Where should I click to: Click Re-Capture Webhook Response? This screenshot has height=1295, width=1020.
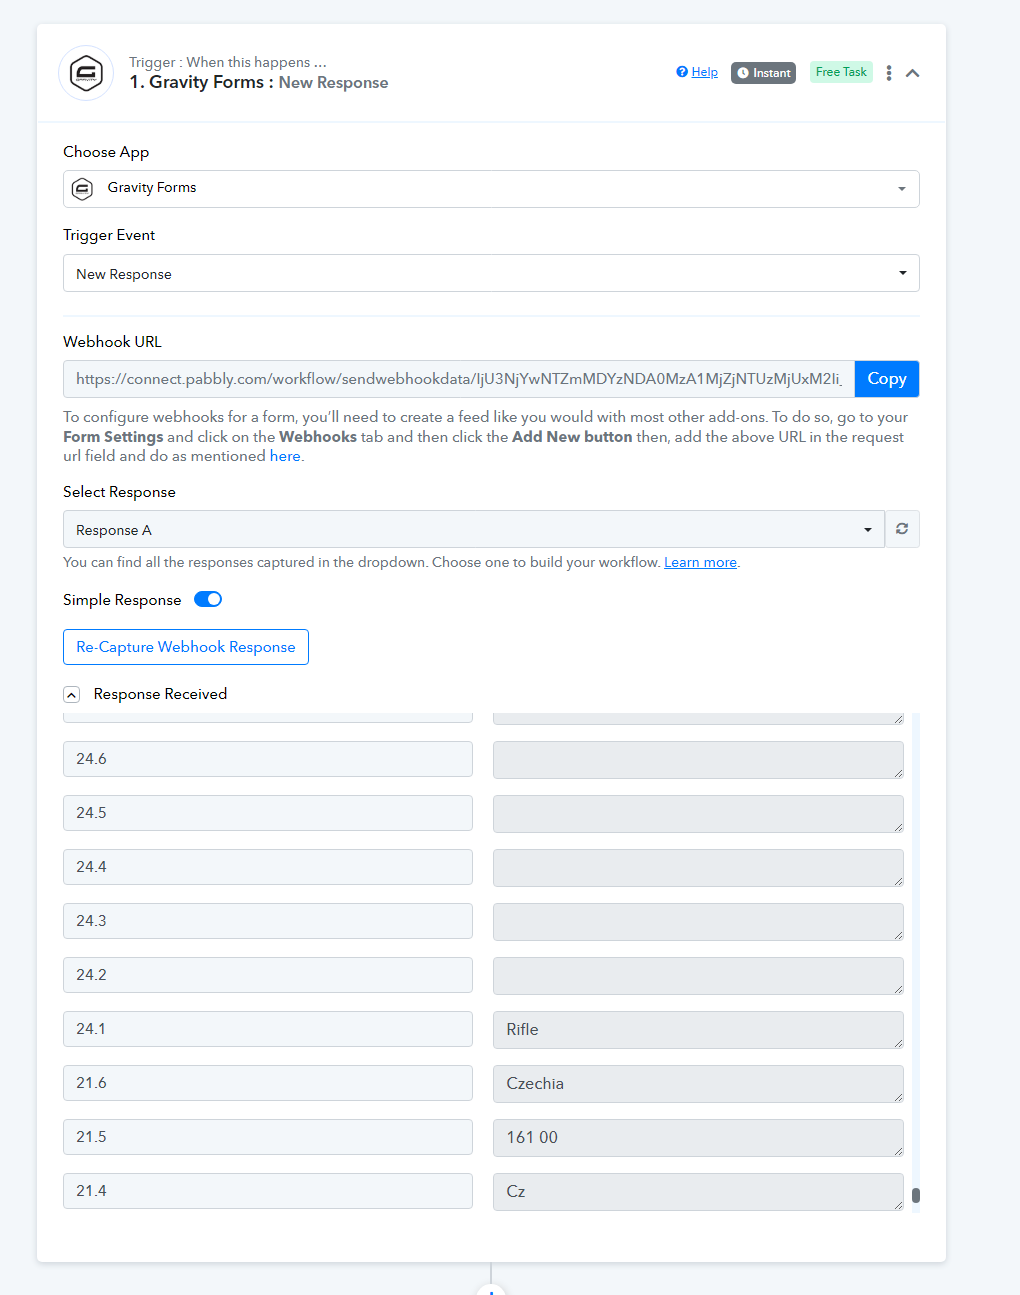(186, 647)
